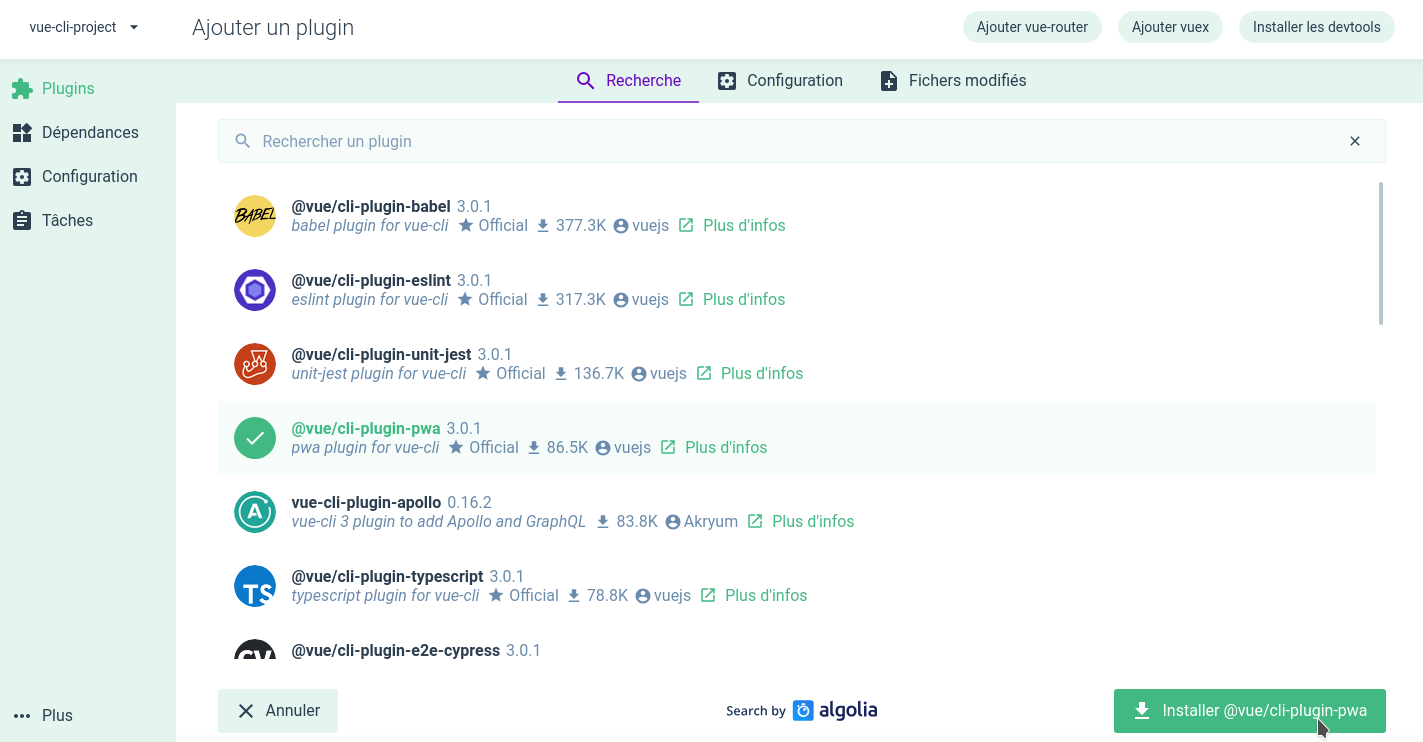
Task: Open the Plugins section in the sidebar
Action: tap(68, 88)
